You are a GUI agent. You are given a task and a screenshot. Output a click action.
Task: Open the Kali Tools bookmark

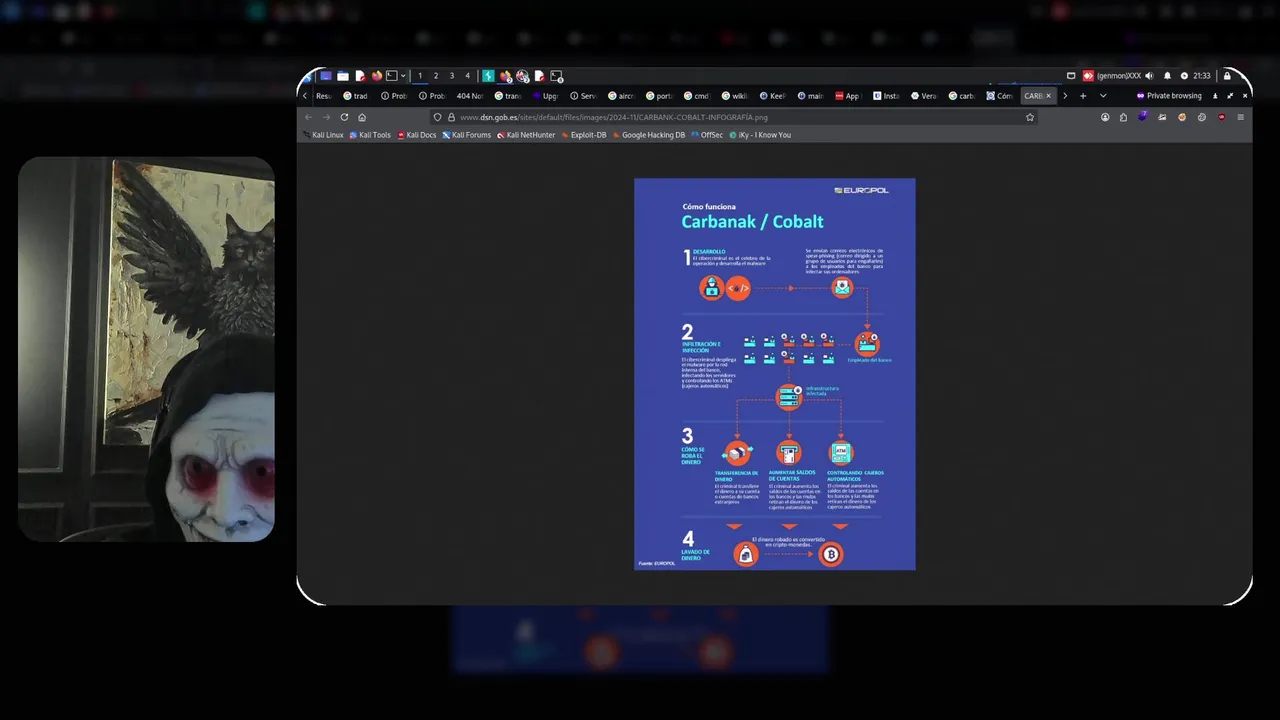click(x=370, y=135)
